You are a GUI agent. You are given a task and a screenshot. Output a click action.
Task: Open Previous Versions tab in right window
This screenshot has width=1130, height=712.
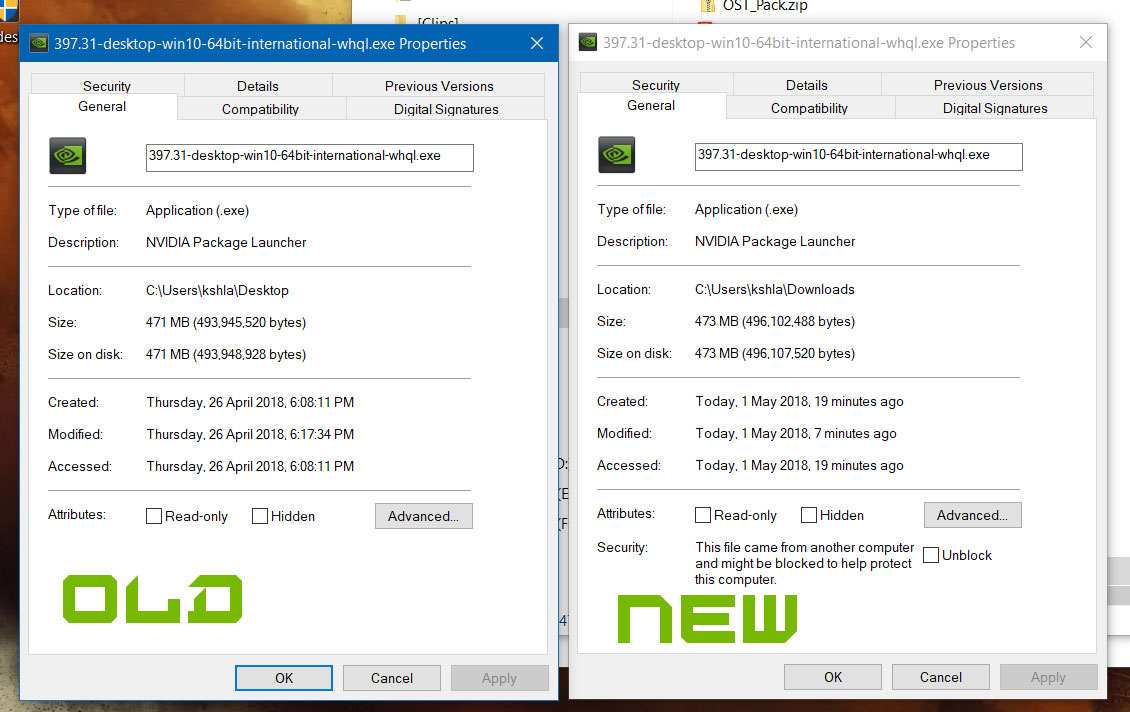[x=988, y=85]
